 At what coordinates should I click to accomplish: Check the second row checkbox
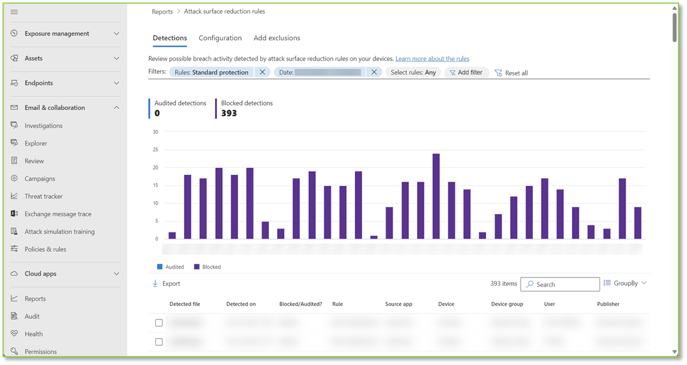159,342
